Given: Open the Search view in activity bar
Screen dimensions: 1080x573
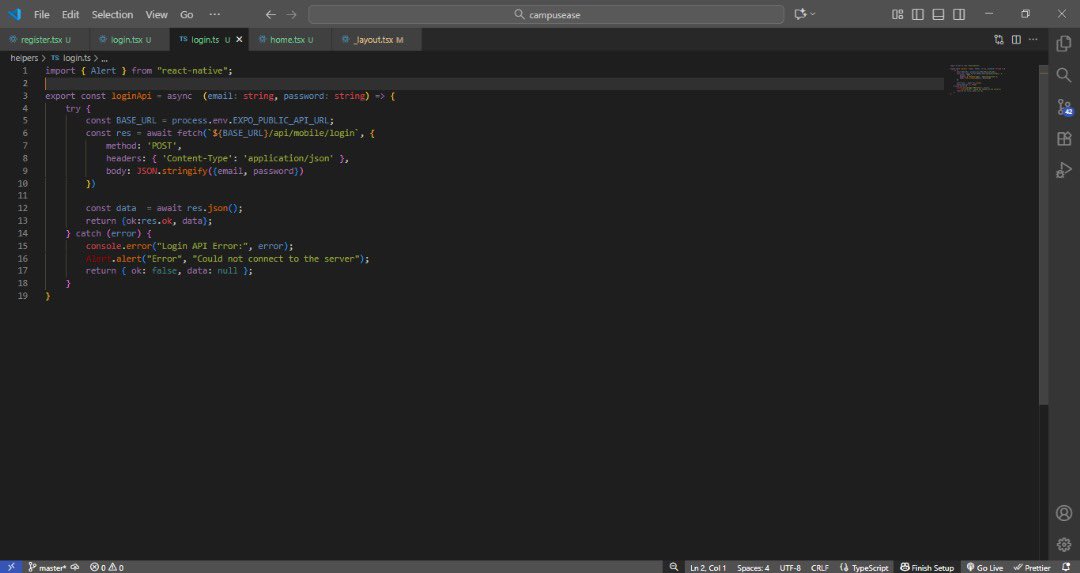Looking at the screenshot, I should (x=1063, y=75).
